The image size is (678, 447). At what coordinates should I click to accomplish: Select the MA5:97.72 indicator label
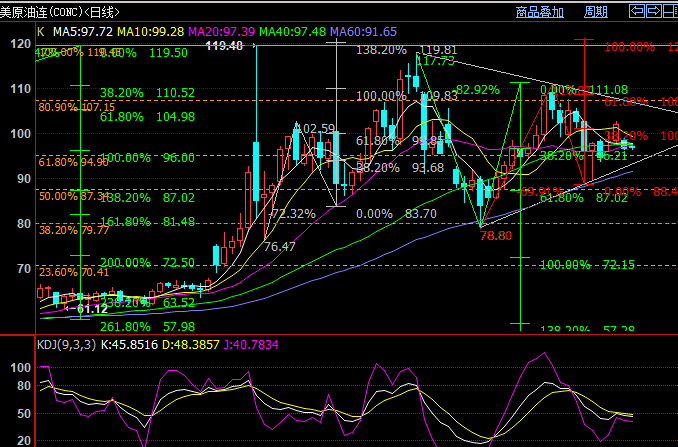(x=83, y=32)
